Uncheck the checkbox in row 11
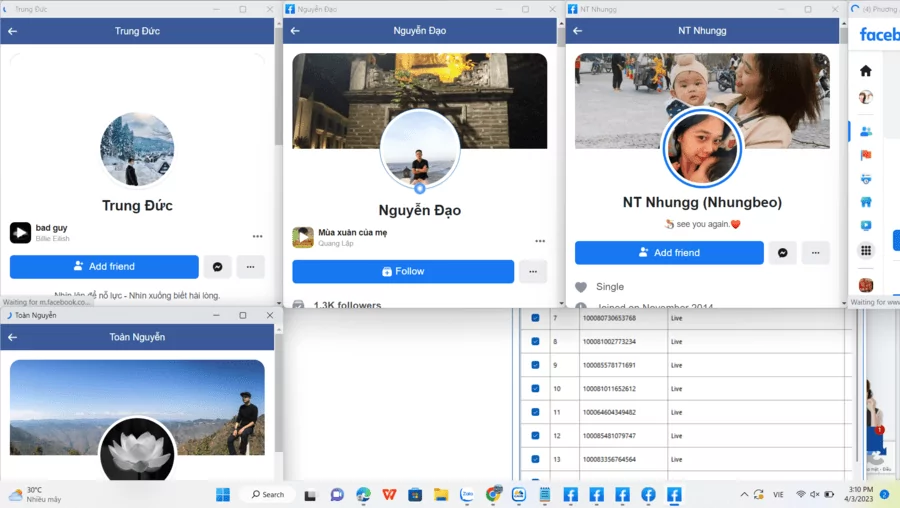900x508 pixels. click(x=535, y=412)
